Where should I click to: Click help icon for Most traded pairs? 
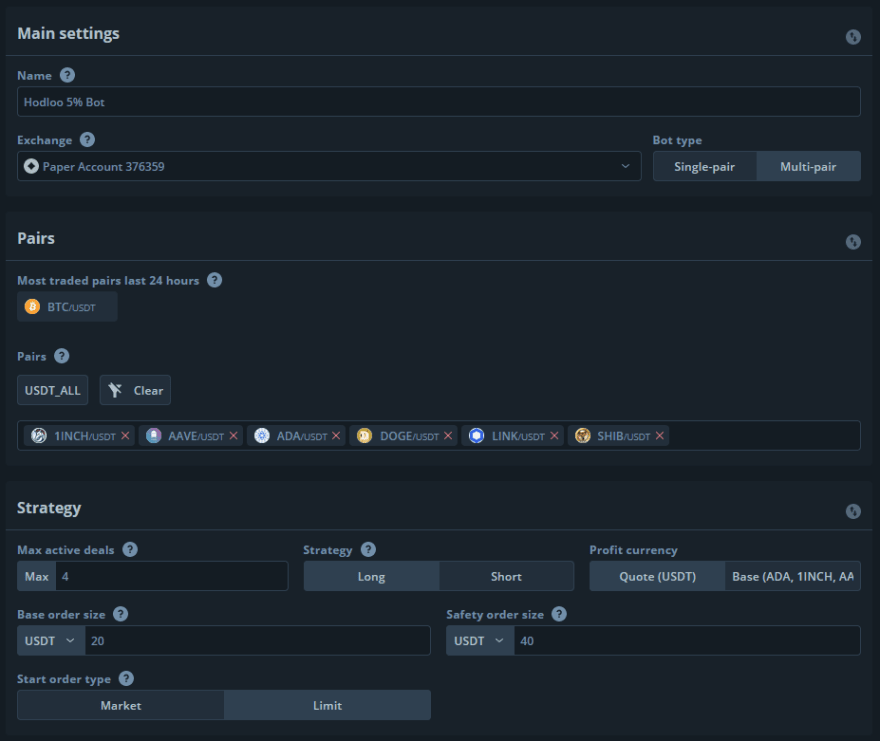(214, 280)
